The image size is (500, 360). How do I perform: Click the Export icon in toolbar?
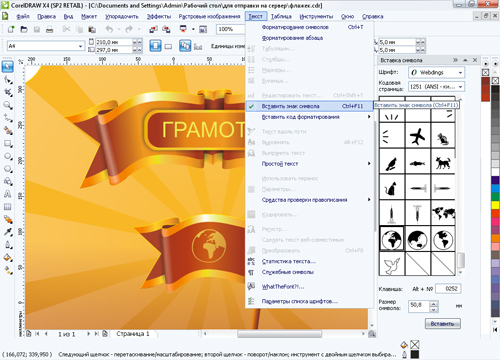pos(166,29)
